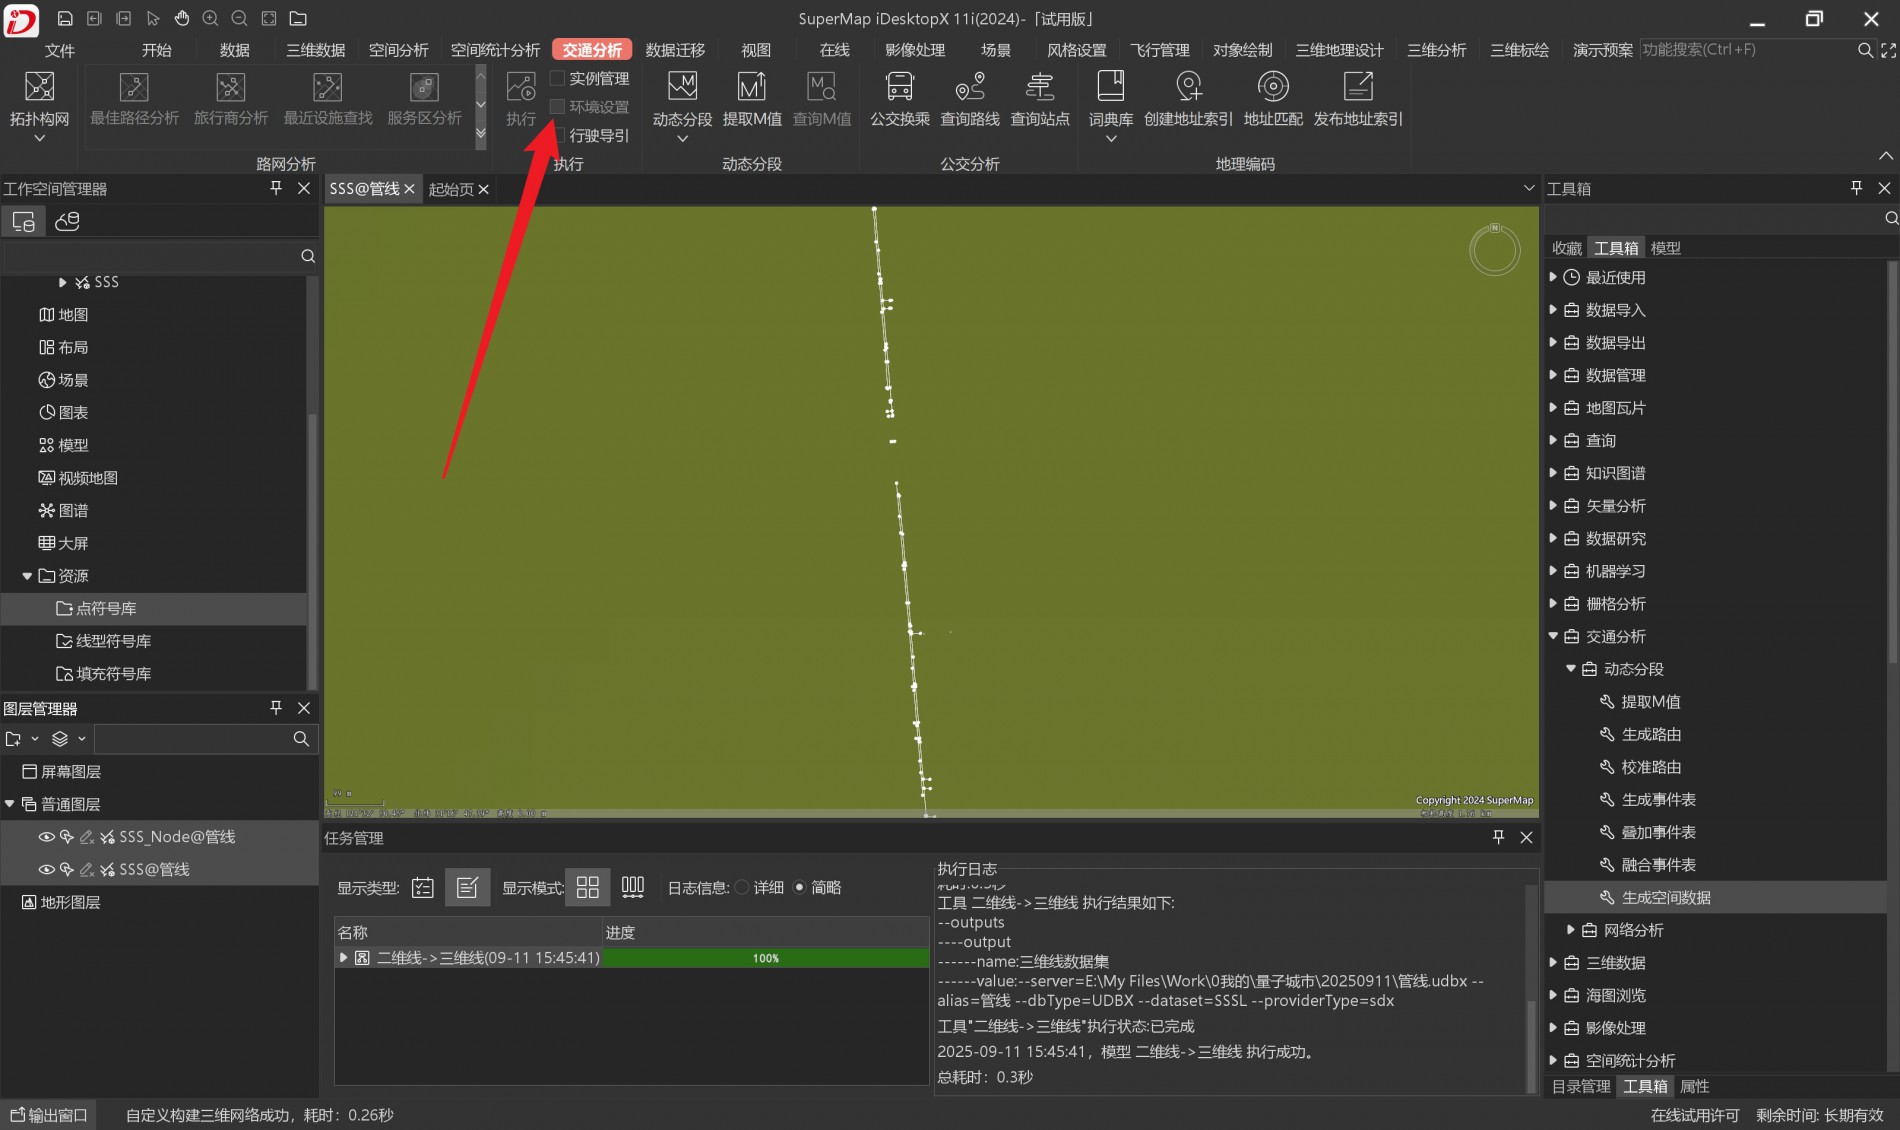Image resolution: width=1900 pixels, height=1130 pixels.
Task: Switch to the 空间分析 ribbon tab
Action: point(398,50)
